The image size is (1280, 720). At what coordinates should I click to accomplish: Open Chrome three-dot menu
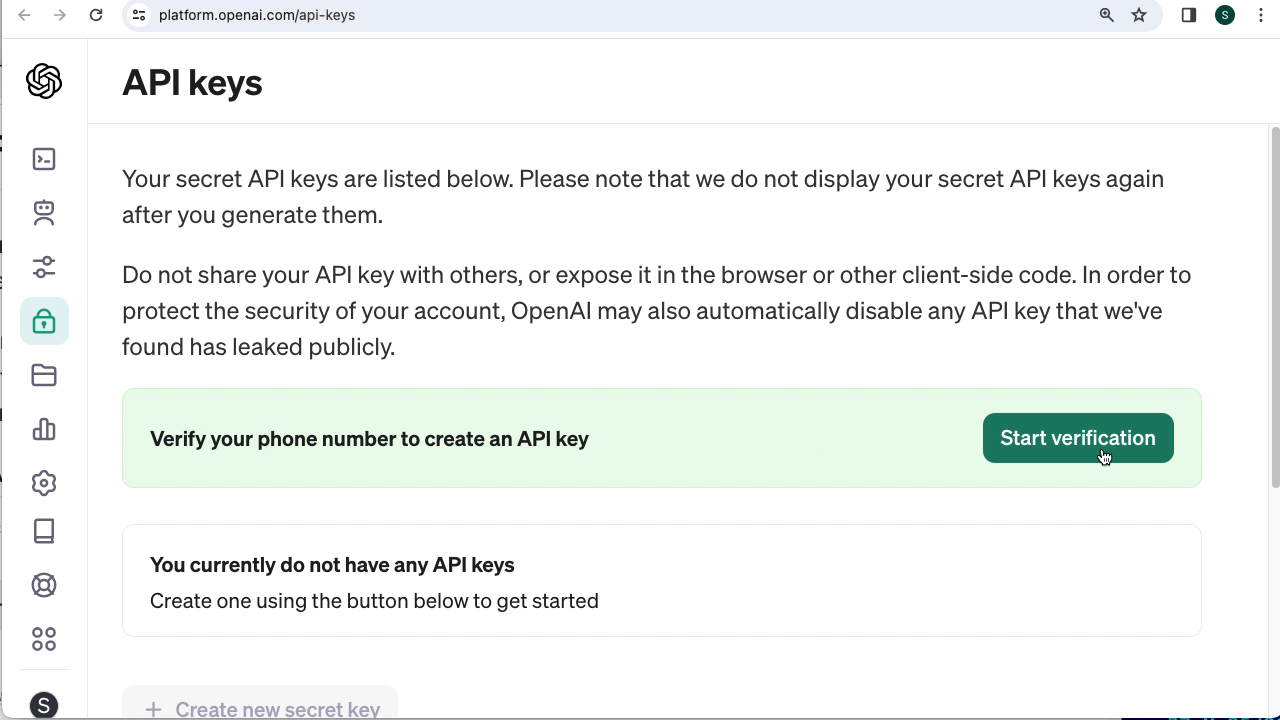[x=1261, y=15]
